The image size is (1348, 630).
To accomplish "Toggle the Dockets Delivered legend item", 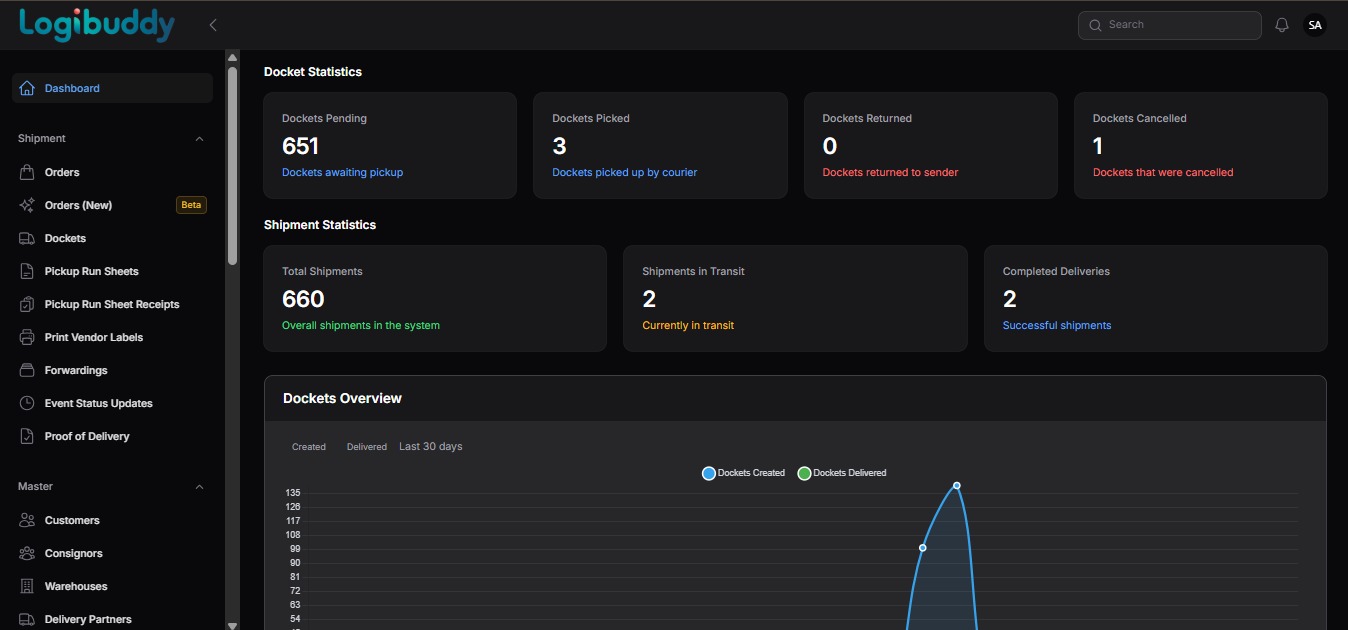I will click(x=841, y=473).
